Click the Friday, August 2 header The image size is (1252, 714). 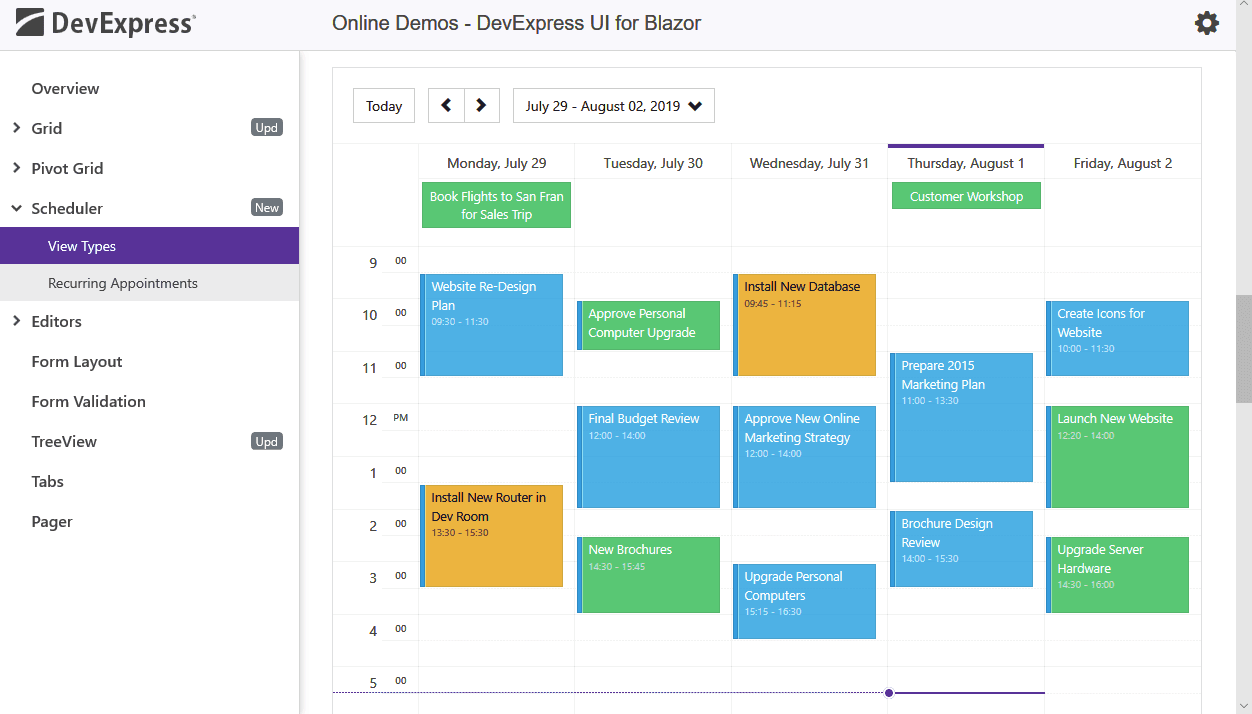1123,163
